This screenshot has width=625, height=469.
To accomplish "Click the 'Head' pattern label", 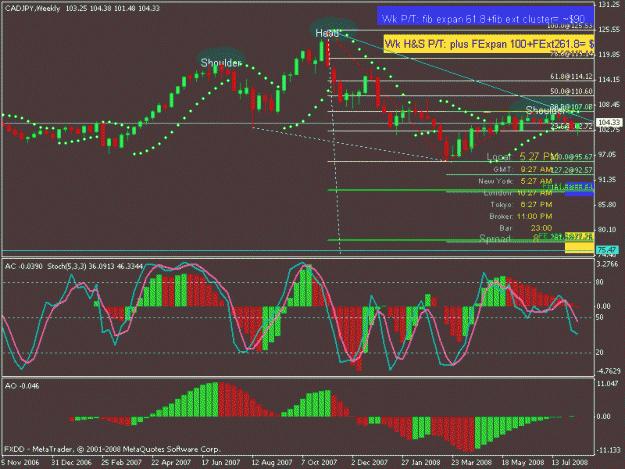I will (327, 33).
